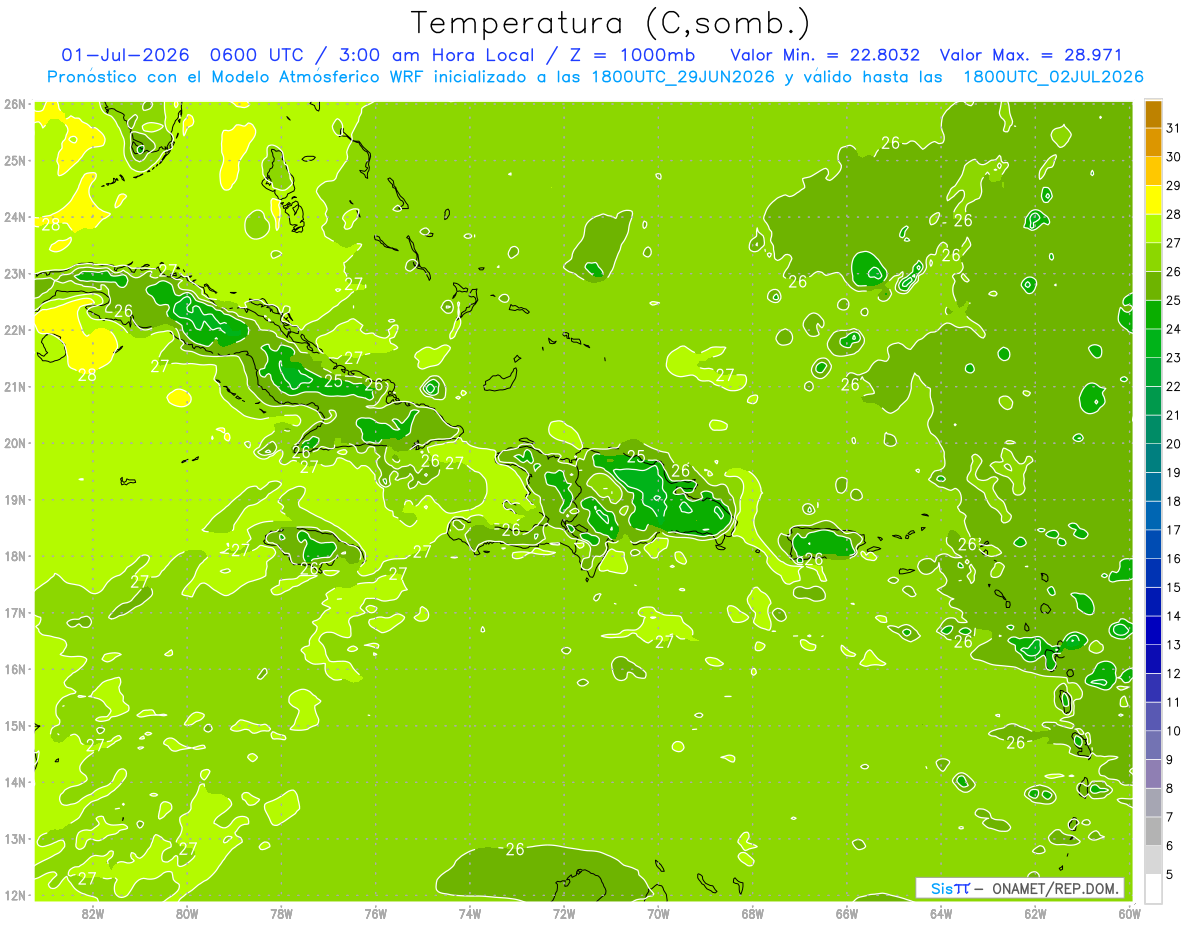
Task: Click latitude axis label '25N'
Action: (14, 161)
